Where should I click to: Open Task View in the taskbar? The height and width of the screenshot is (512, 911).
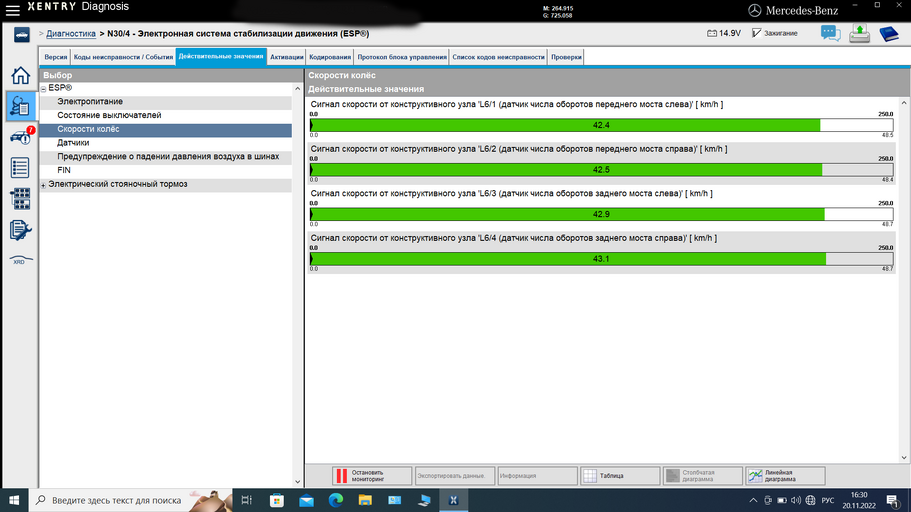pyautogui.click(x=246, y=500)
